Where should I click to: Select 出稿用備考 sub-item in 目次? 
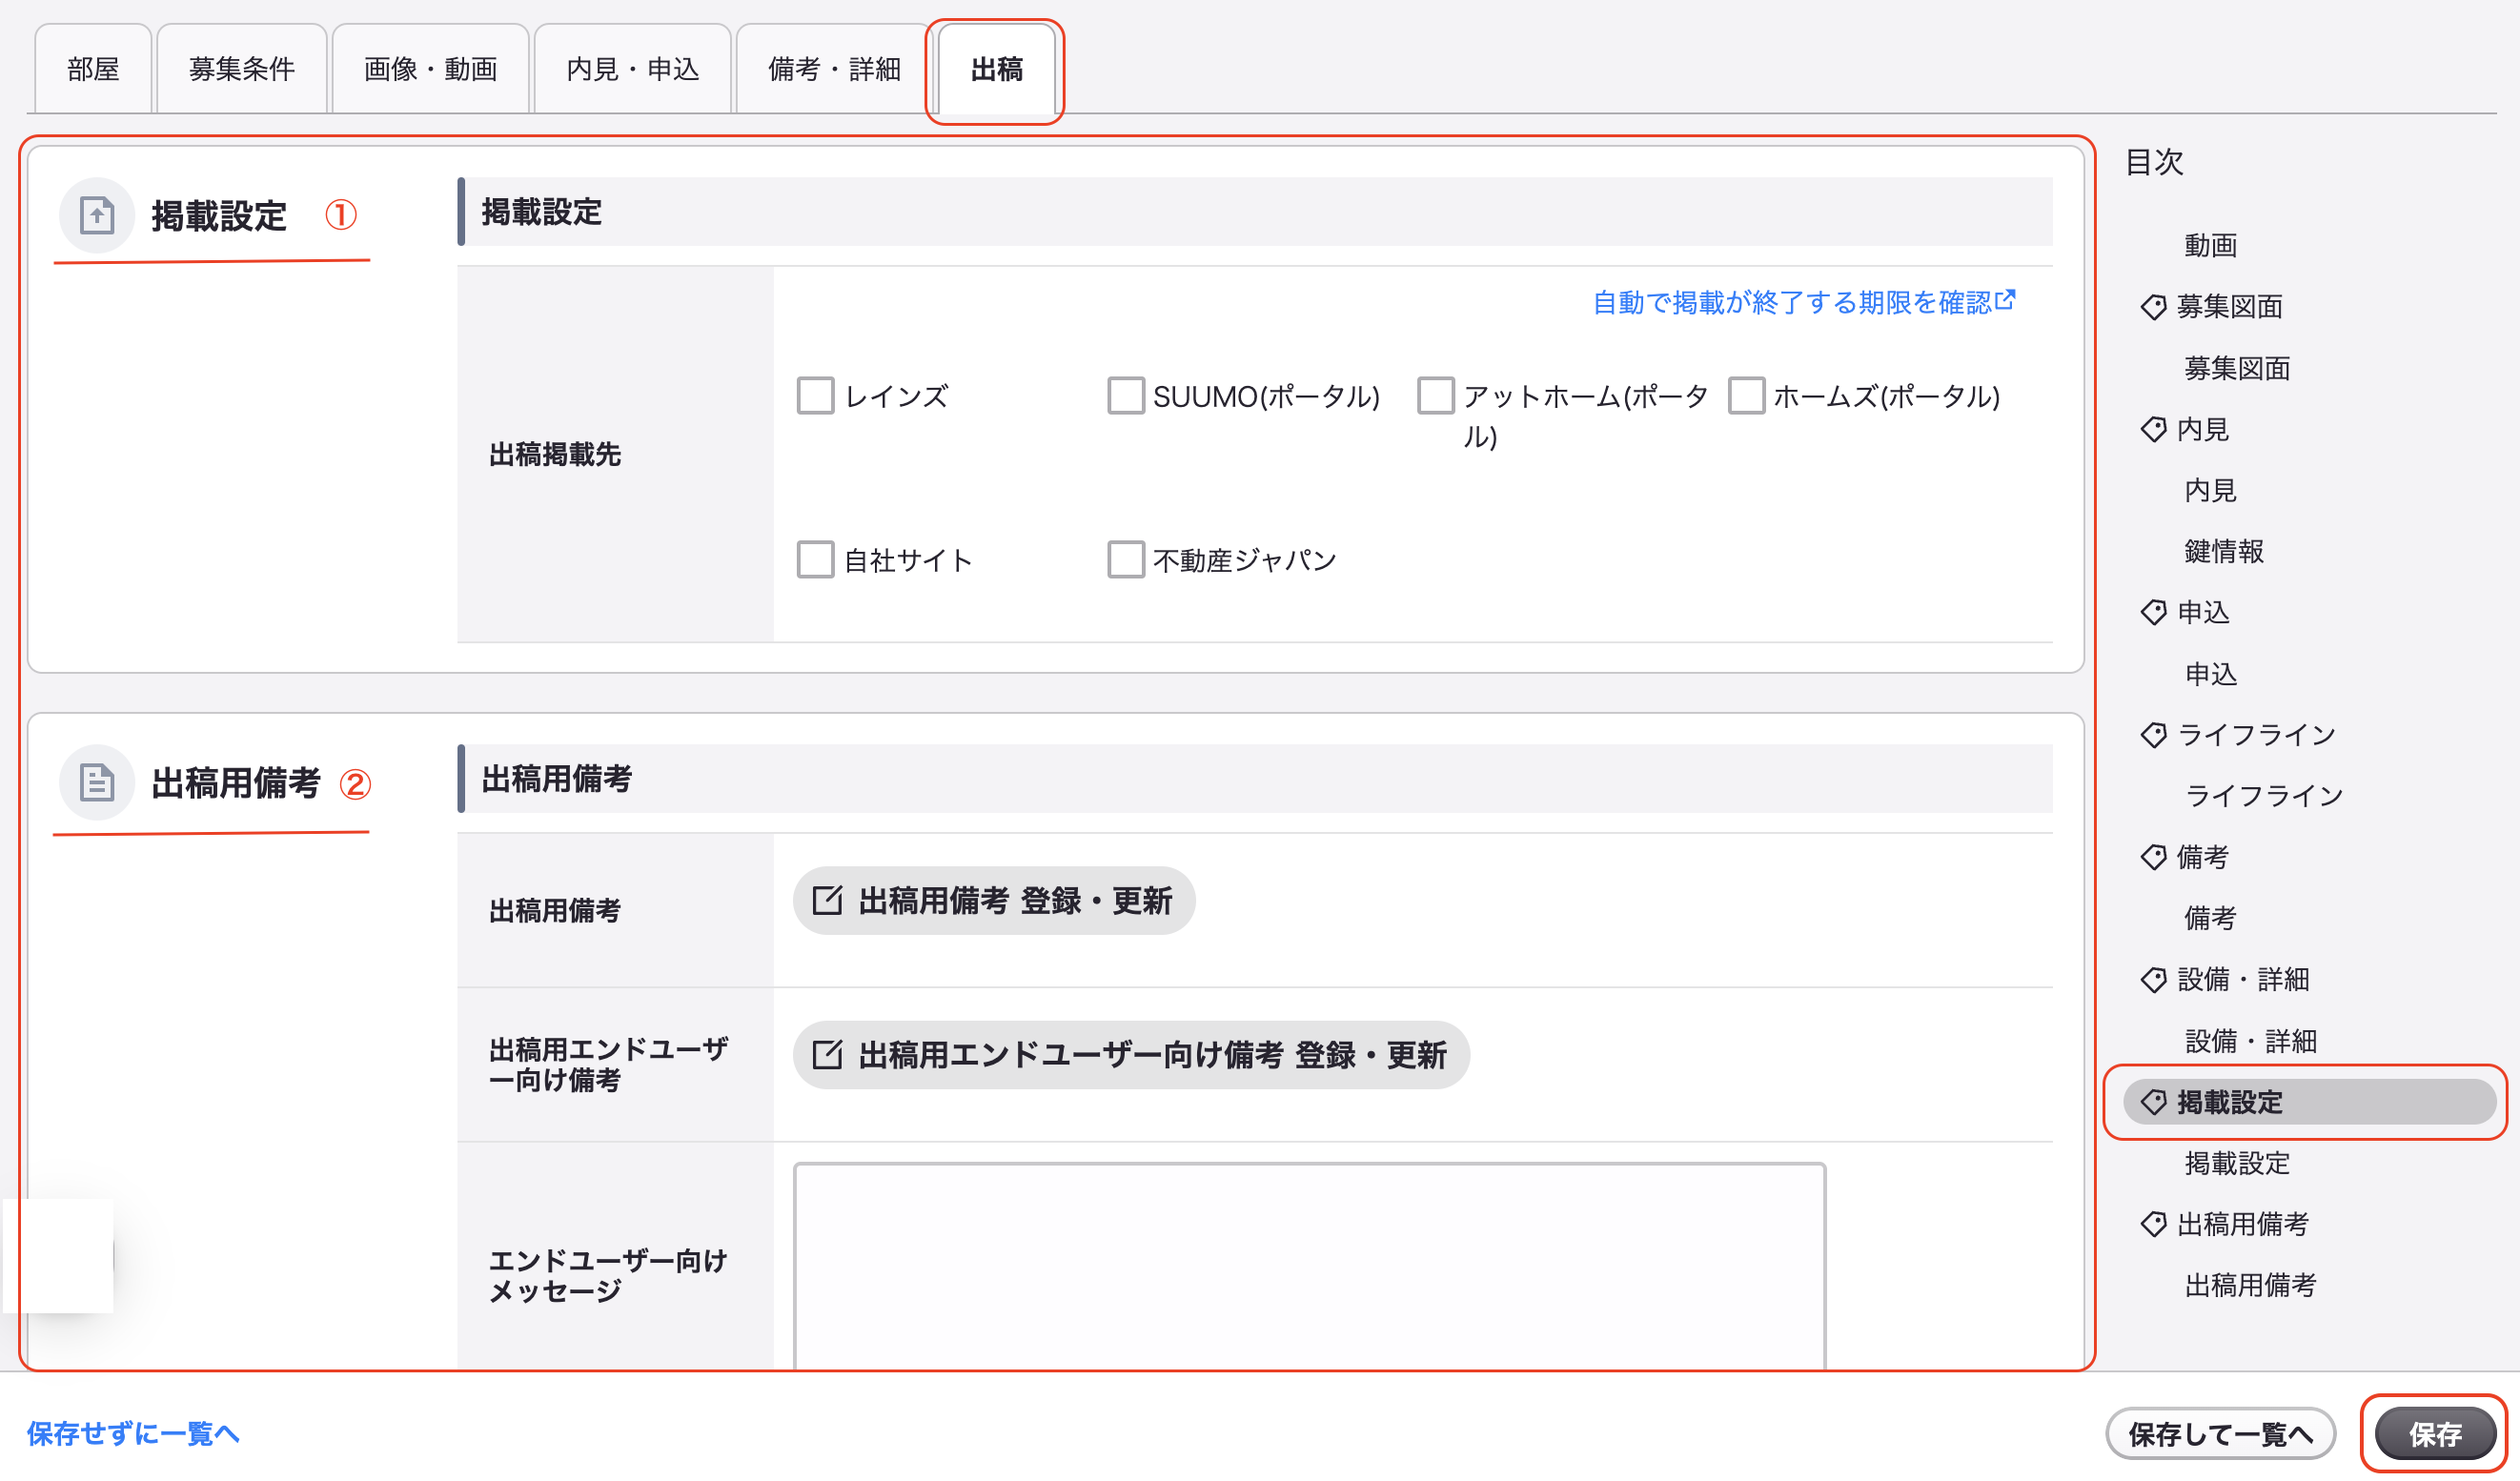point(2250,1285)
